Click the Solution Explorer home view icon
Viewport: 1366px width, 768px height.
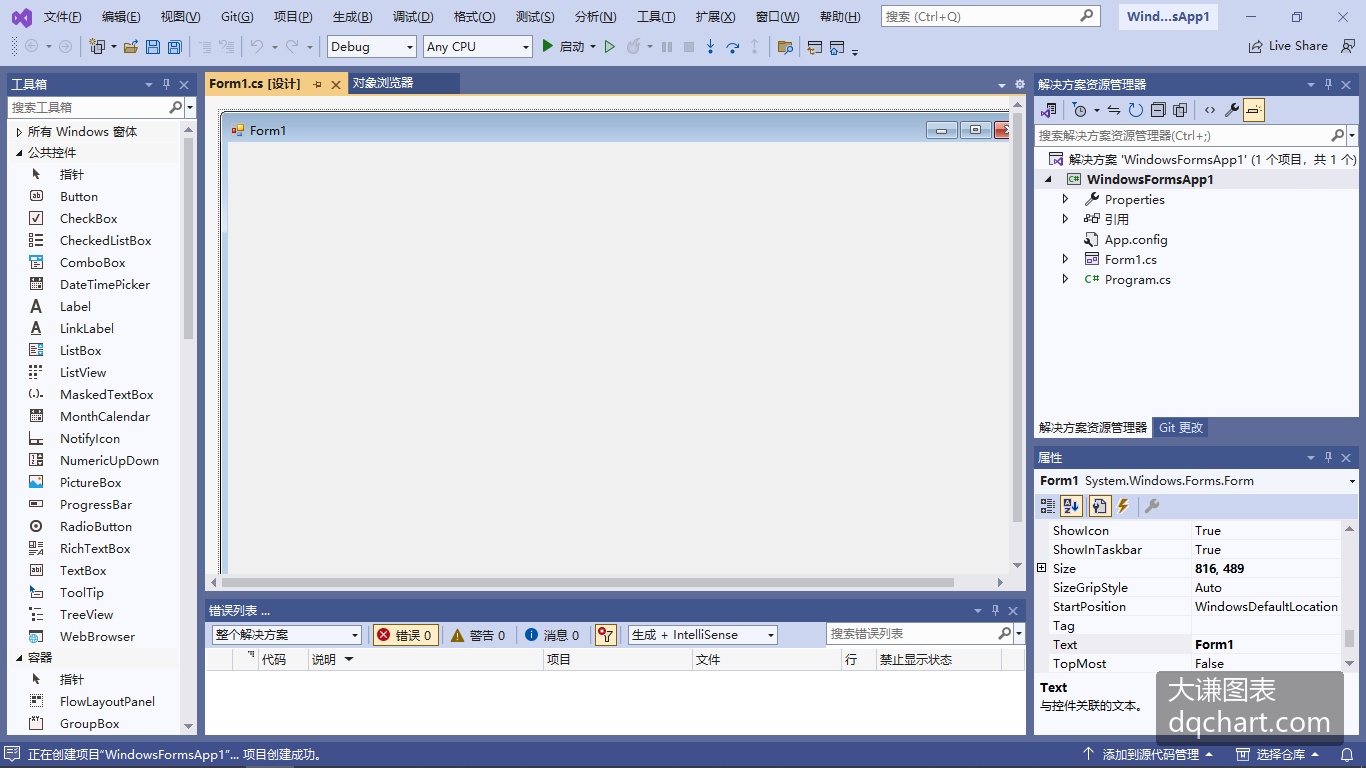[x=1048, y=110]
